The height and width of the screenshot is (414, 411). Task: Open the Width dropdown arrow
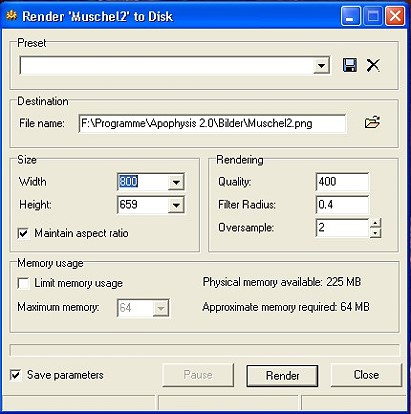176,182
